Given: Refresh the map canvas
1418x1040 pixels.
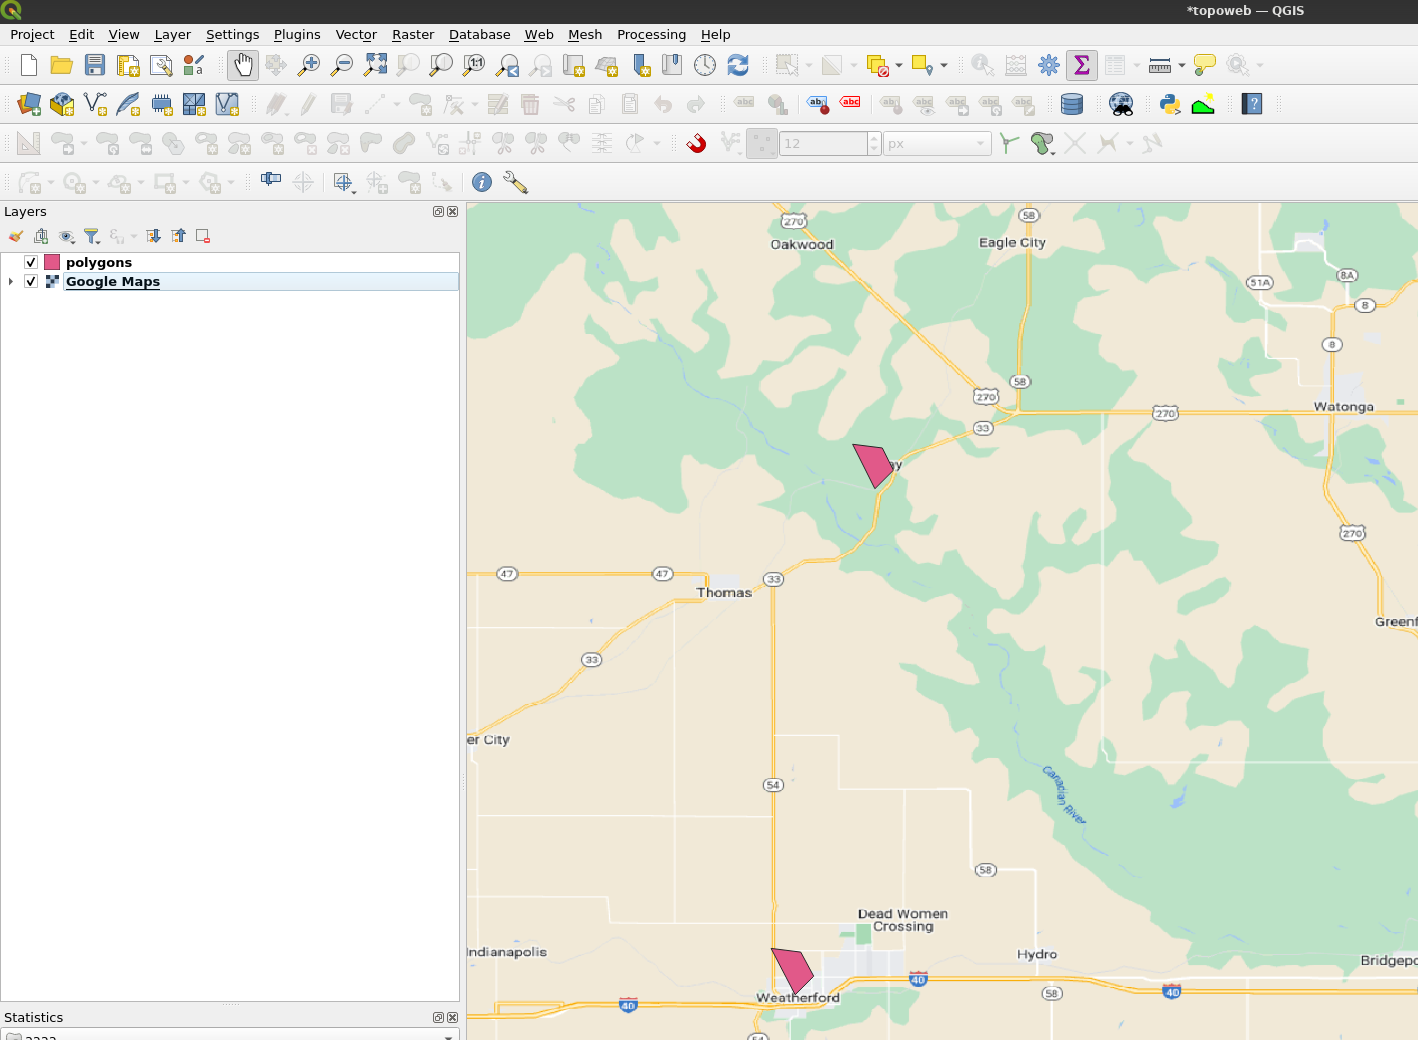Looking at the screenshot, I should [x=738, y=65].
